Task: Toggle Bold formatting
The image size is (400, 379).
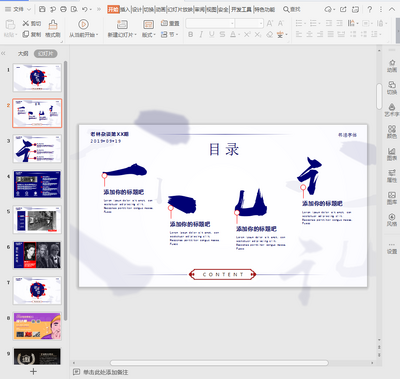Action: [x=190, y=34]
